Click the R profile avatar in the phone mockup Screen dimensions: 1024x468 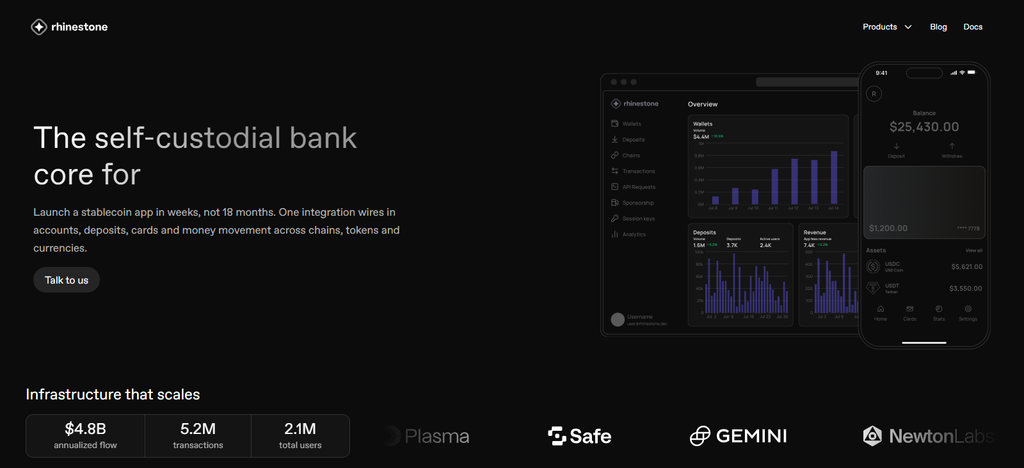coord(874,94)
